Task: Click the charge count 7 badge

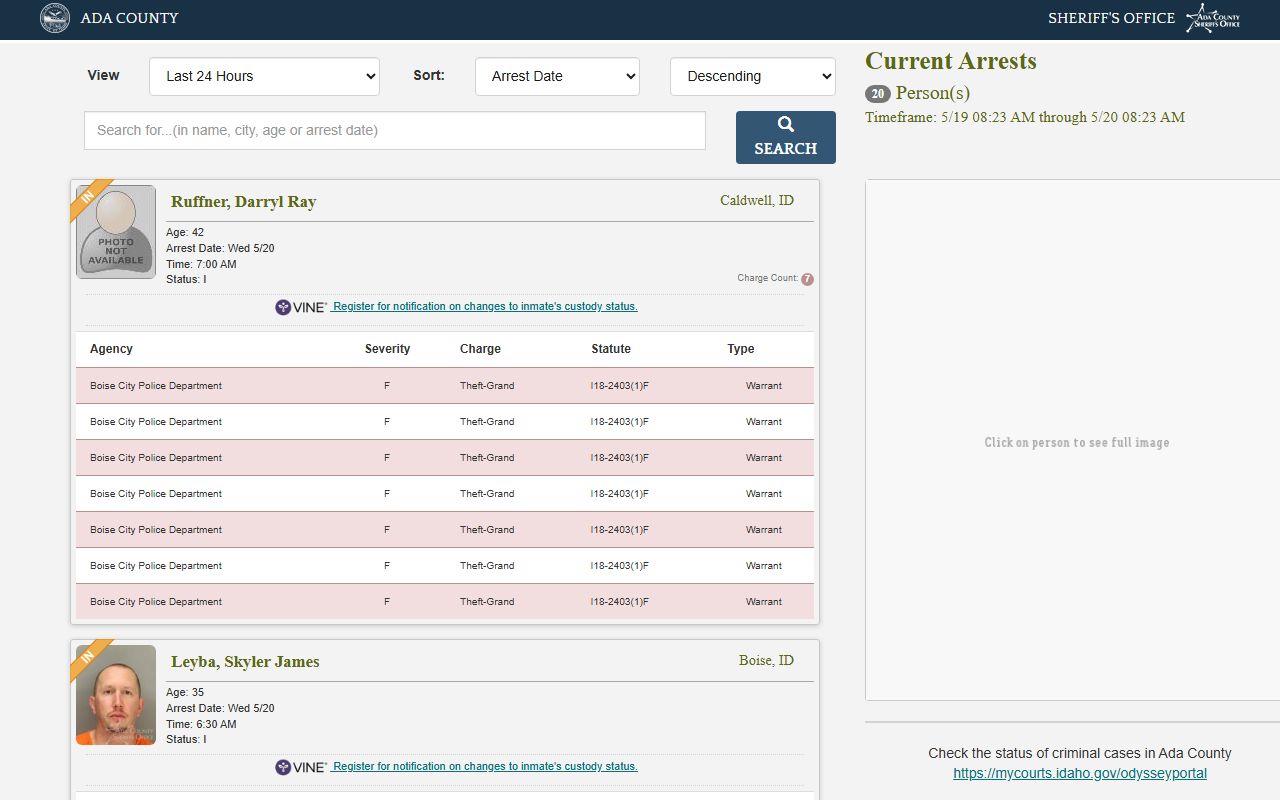Action: [x=807, y=279]
